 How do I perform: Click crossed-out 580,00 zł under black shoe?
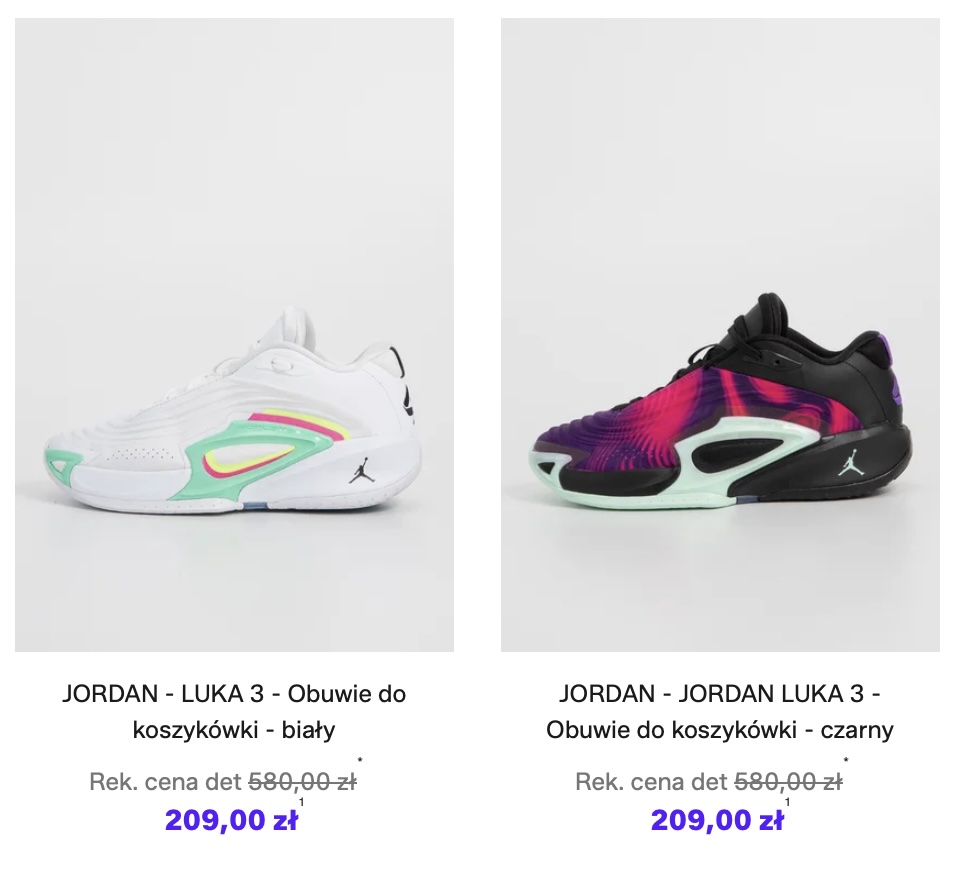pos(789,781)
